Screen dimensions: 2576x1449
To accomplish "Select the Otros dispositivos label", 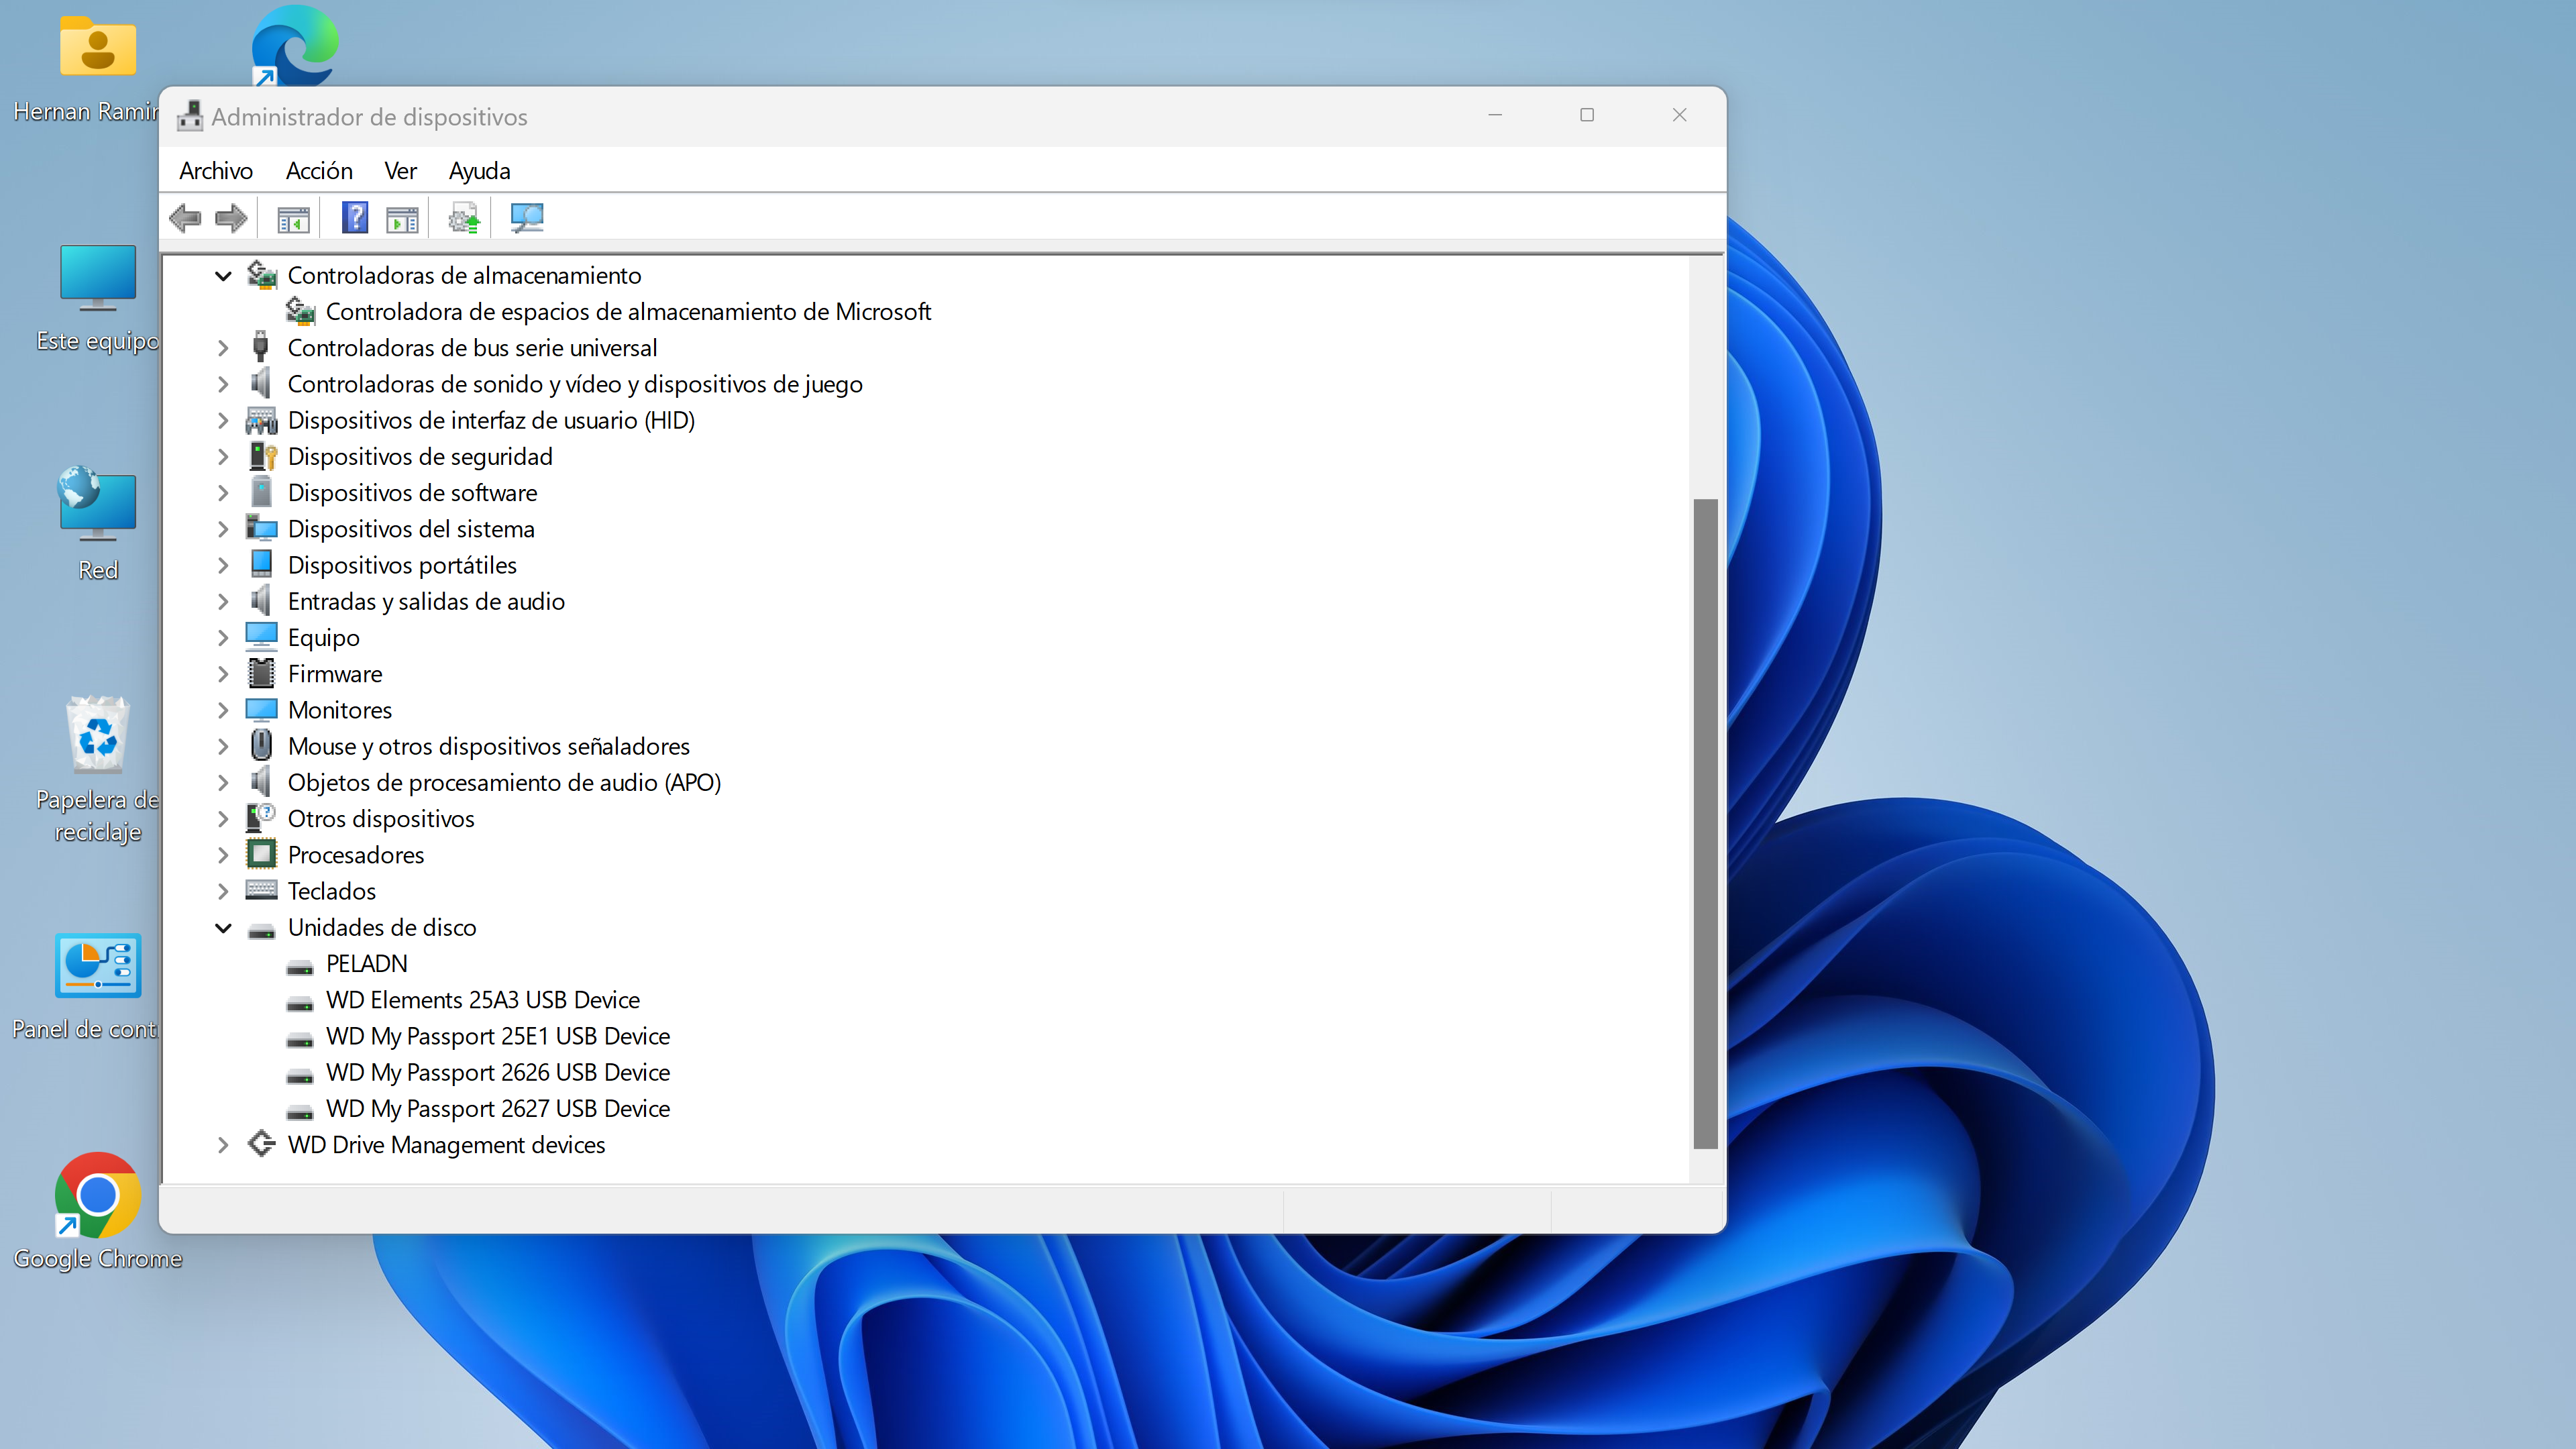I will pyautogui.click(x=381, y=818).
